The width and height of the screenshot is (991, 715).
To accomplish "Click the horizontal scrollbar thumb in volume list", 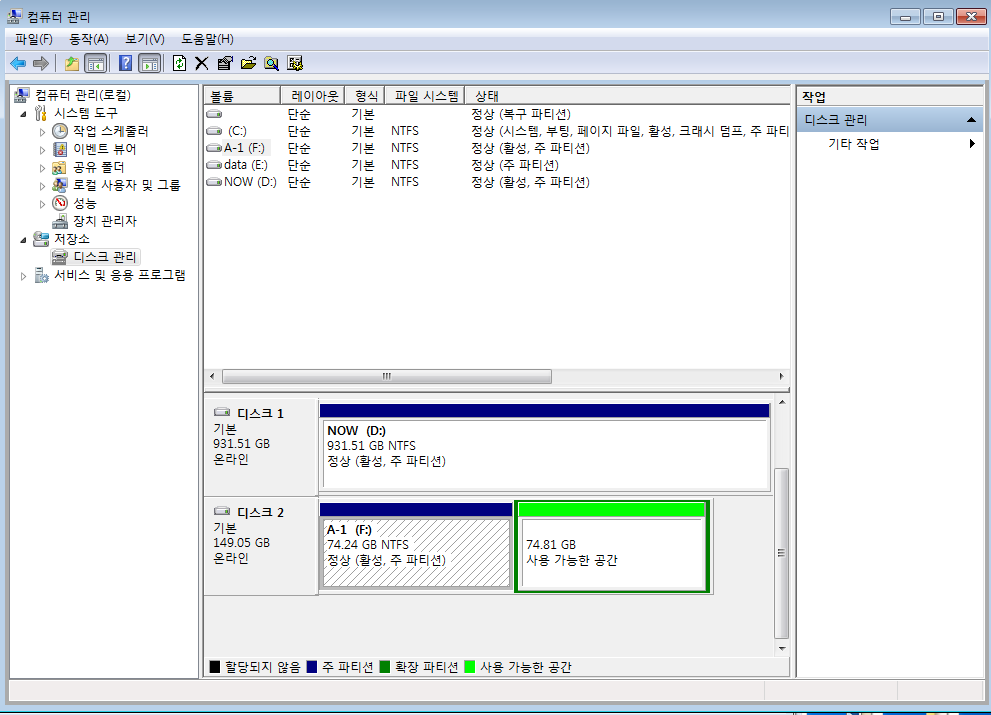I will [387, 376].
